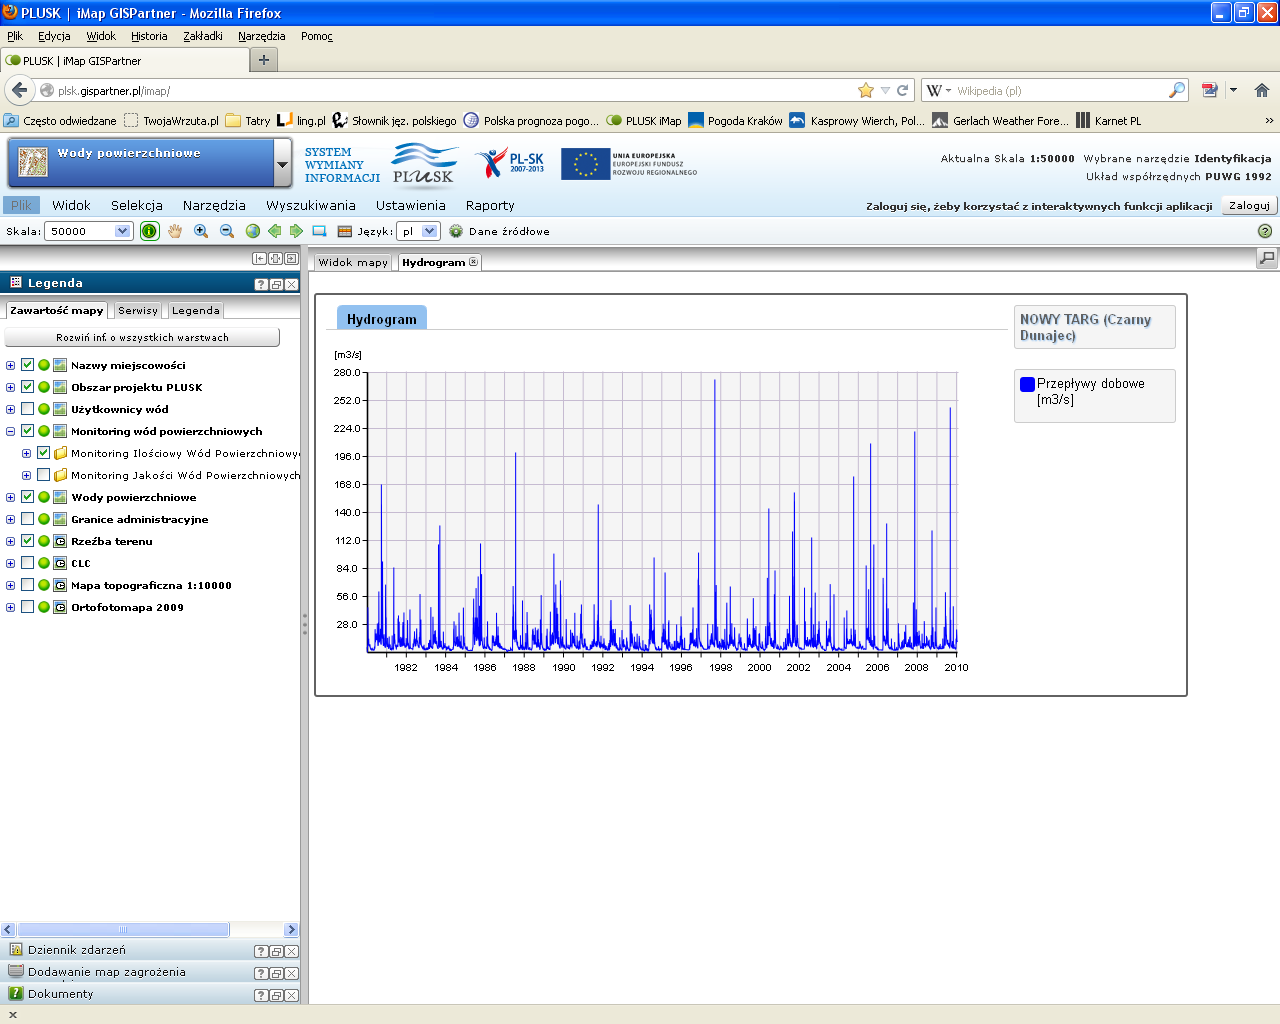Click the Dokumenty panel restore icon
The image size is (1280, 1024).
coord(276,995)
